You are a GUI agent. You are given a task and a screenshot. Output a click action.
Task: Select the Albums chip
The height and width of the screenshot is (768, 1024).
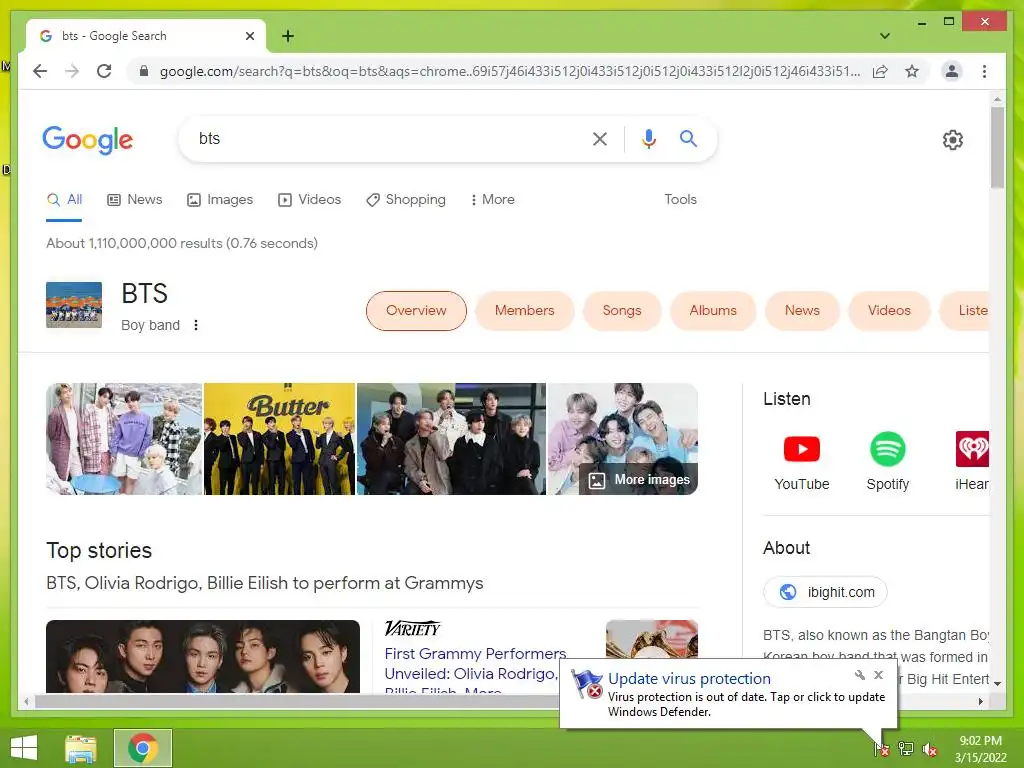[x=712, y=311]
